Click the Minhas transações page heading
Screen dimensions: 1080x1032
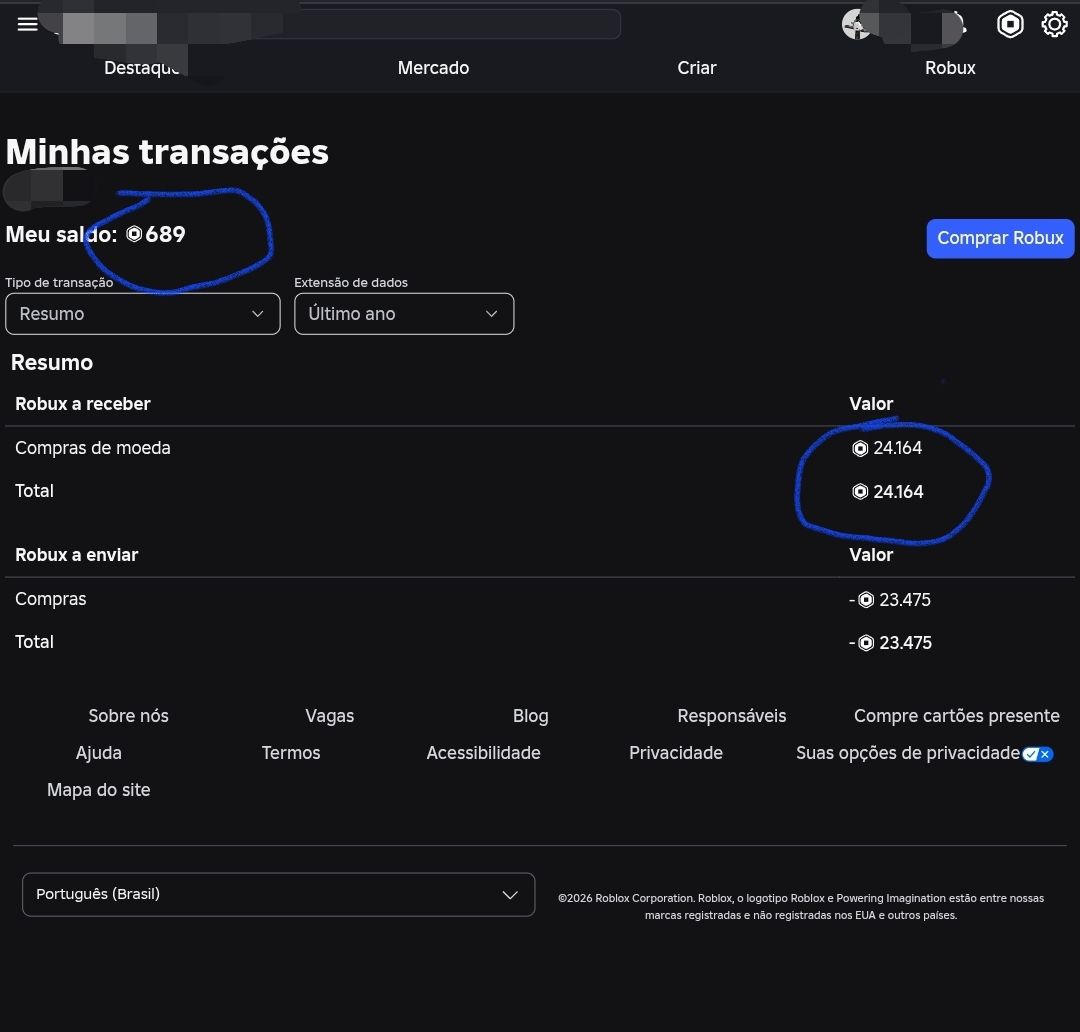pos(167,152)
